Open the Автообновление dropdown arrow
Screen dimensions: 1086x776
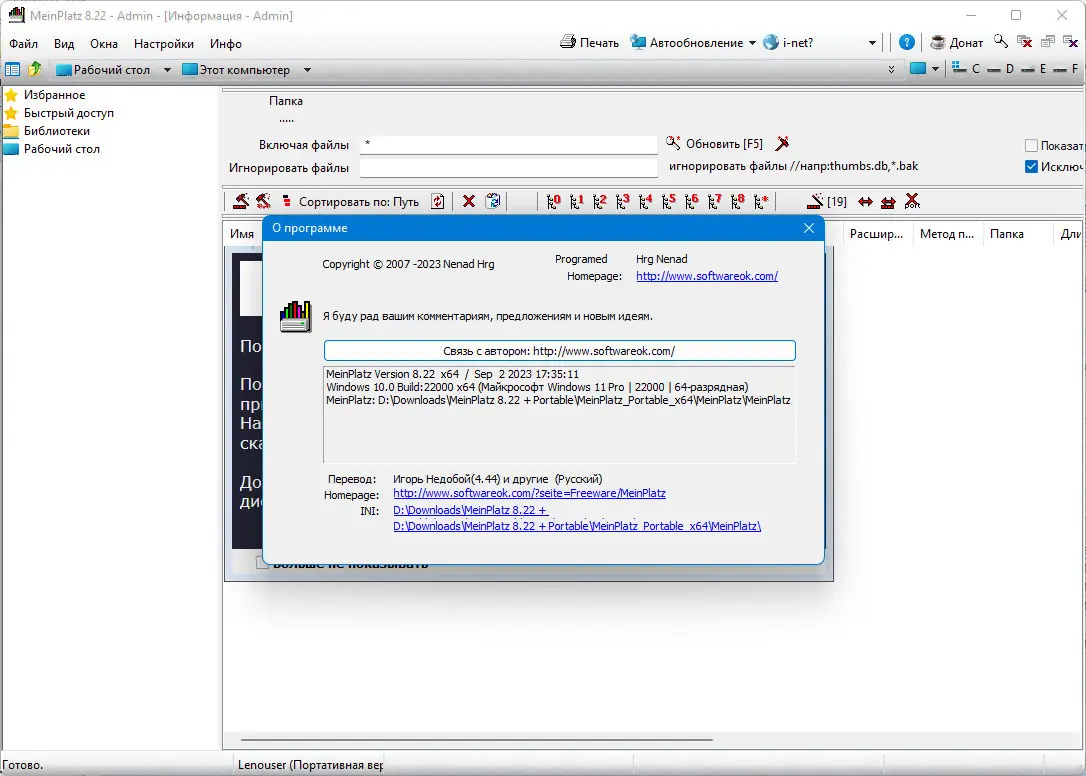(x=752, y=43)
